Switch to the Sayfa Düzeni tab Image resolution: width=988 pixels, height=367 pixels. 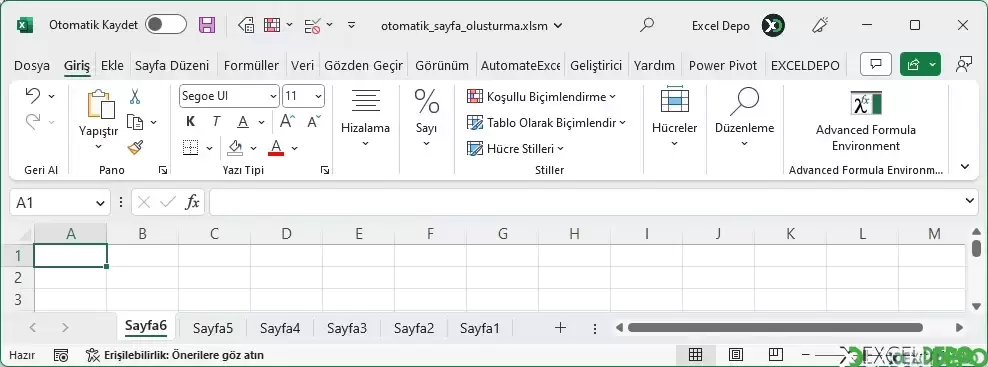[x=172, y=66]
